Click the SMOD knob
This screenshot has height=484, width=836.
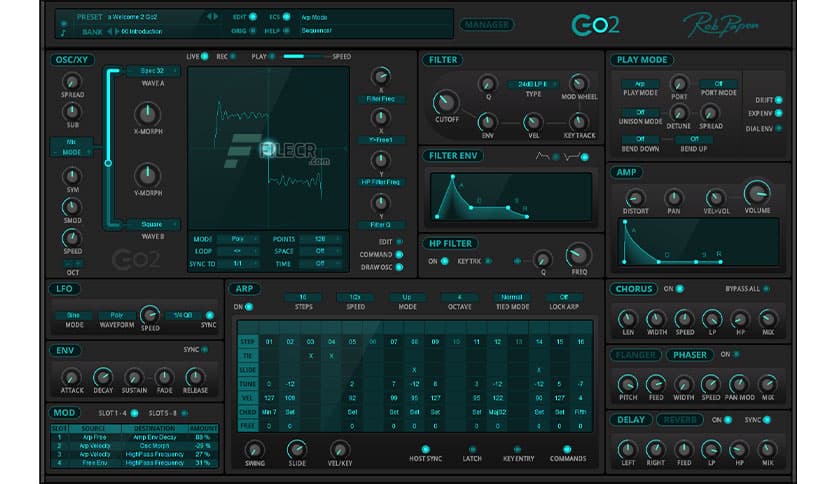(x=71, y=207)
